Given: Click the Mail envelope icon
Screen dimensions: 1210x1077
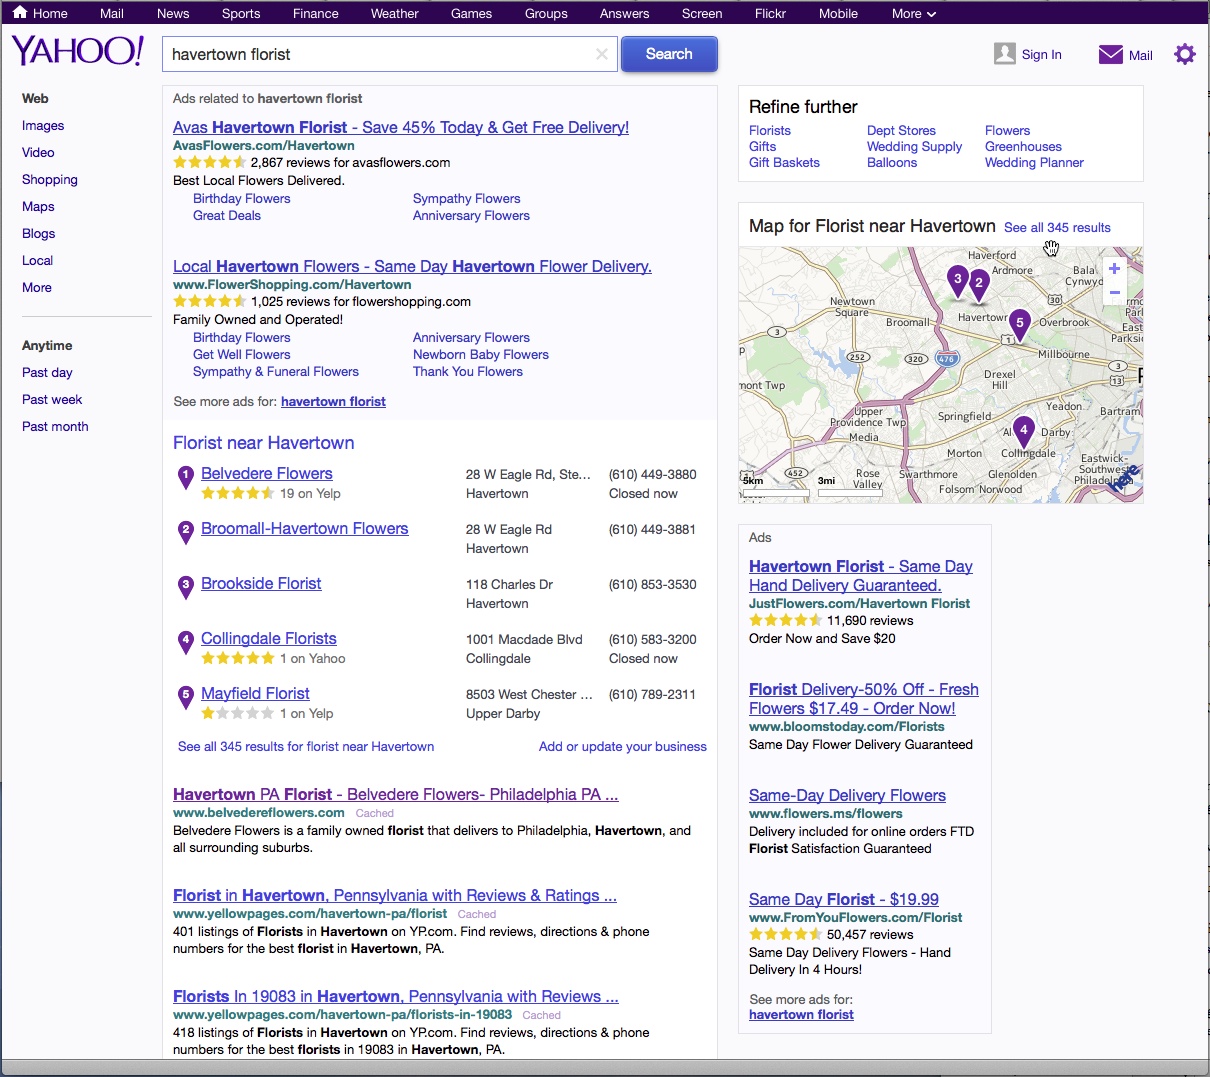Looking at the screenshot, I should pos(1111,54).
